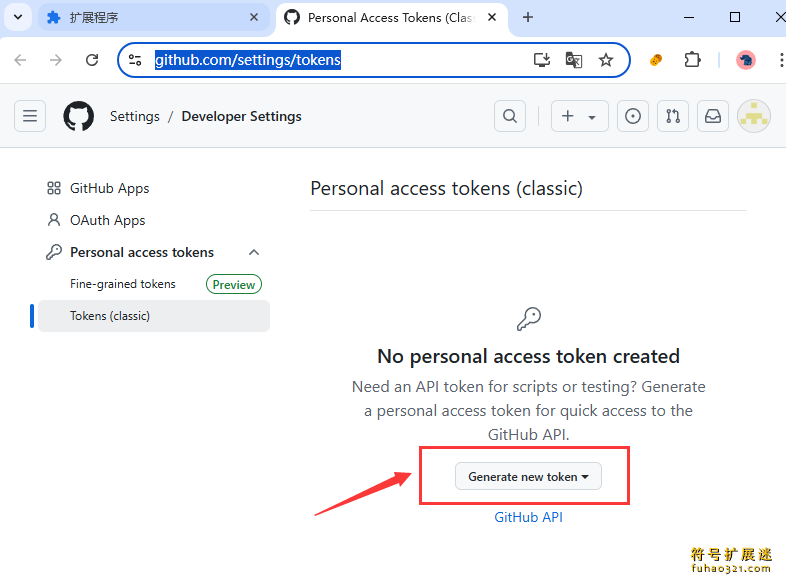The height and width of the screenshot is (583, 786).
Task: Follow the GitHub API link
Action: click(x=528, y=517)
